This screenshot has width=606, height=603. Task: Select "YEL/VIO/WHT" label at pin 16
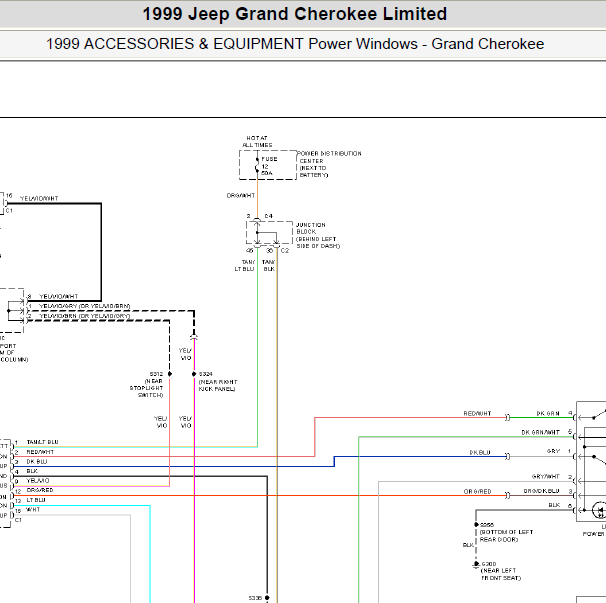pos(39,199)
